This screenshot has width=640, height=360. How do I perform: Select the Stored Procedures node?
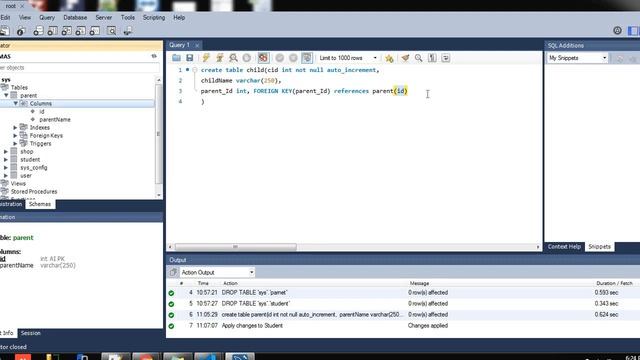(x=34, y=191)
